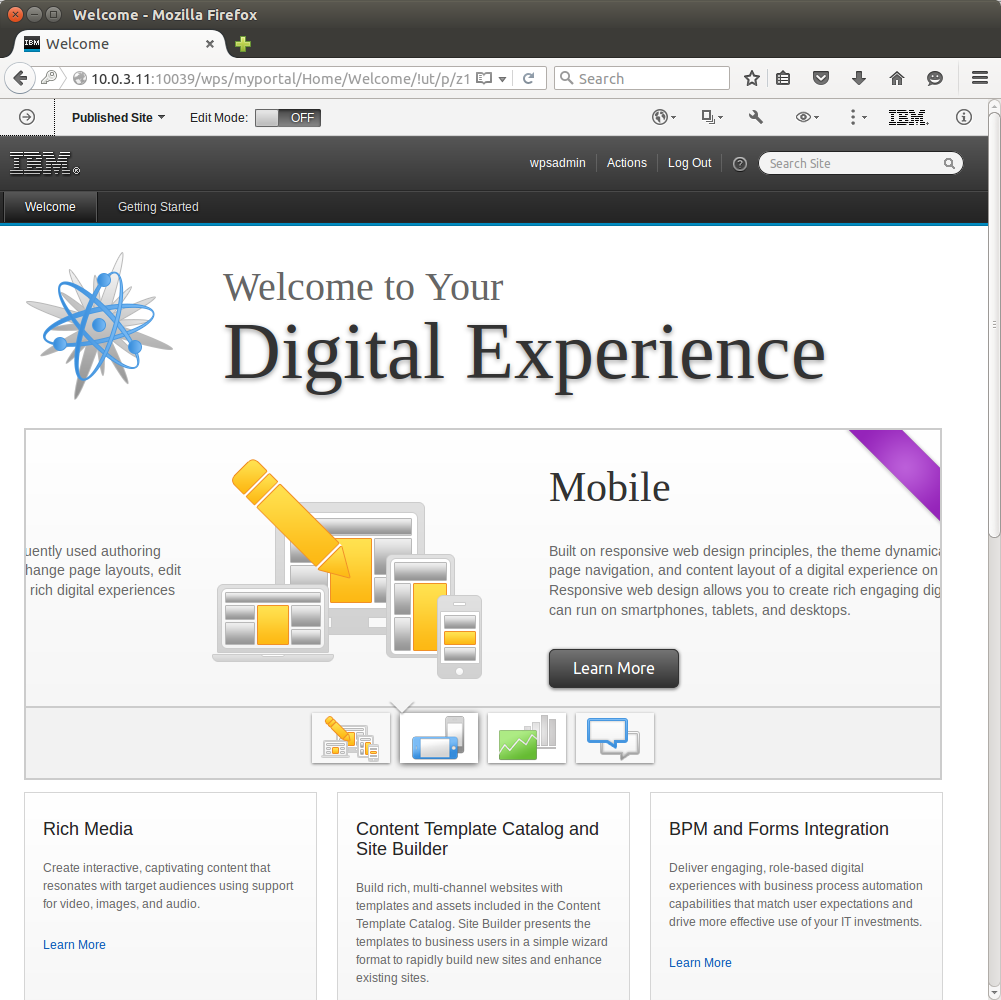Image resolution: width=1001 pixels, height=1000 pixels.
Task: Click the Search Site magnifier icon
Action: (949, 163)
